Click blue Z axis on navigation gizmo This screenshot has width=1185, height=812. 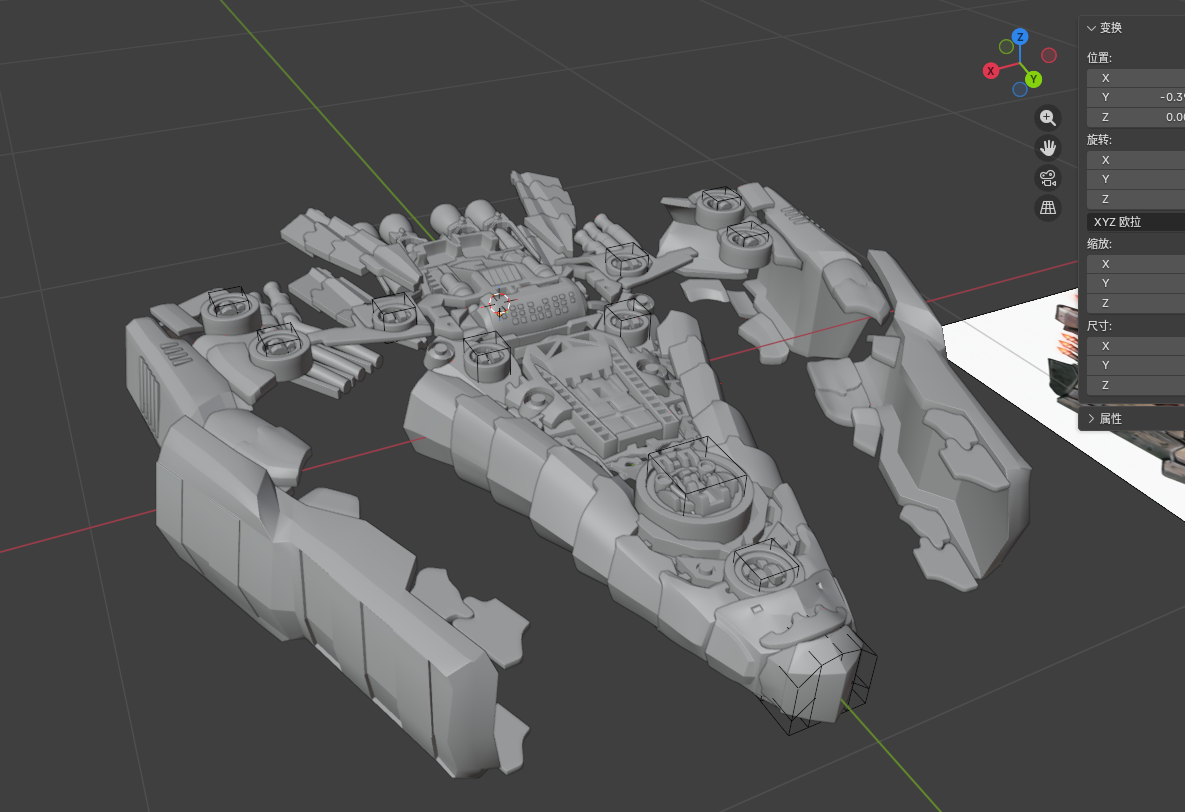[1020, 37]
